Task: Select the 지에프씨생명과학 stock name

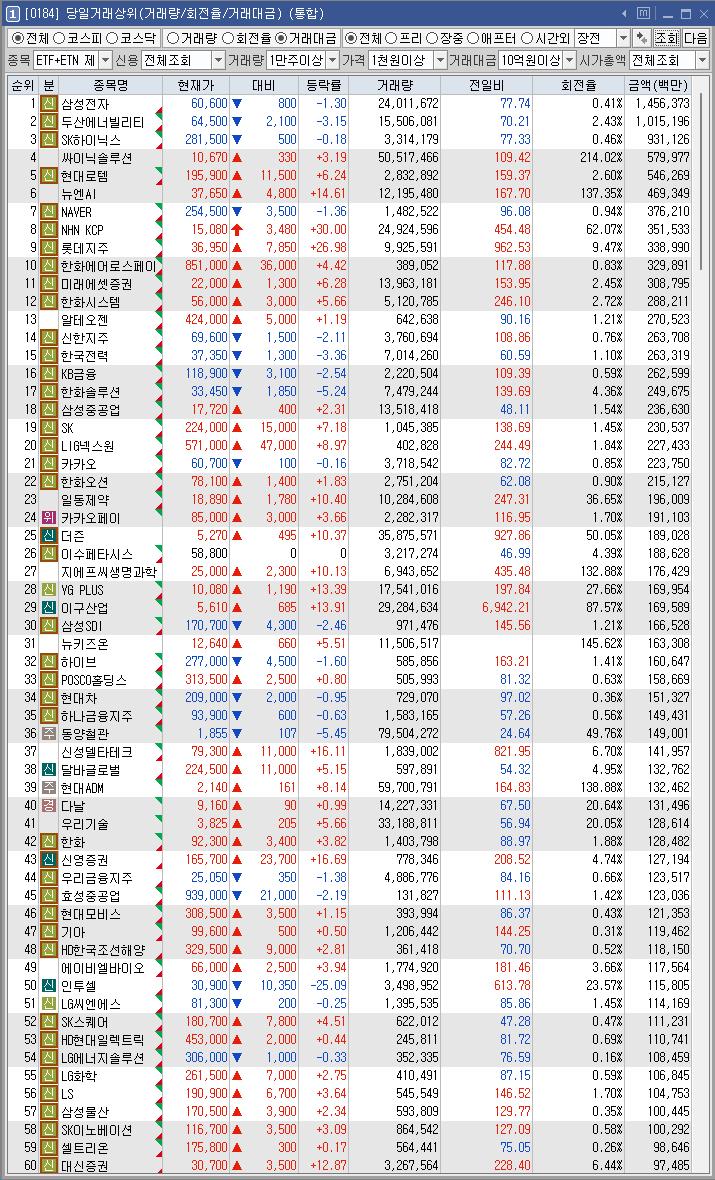Action: coord(108,572)
